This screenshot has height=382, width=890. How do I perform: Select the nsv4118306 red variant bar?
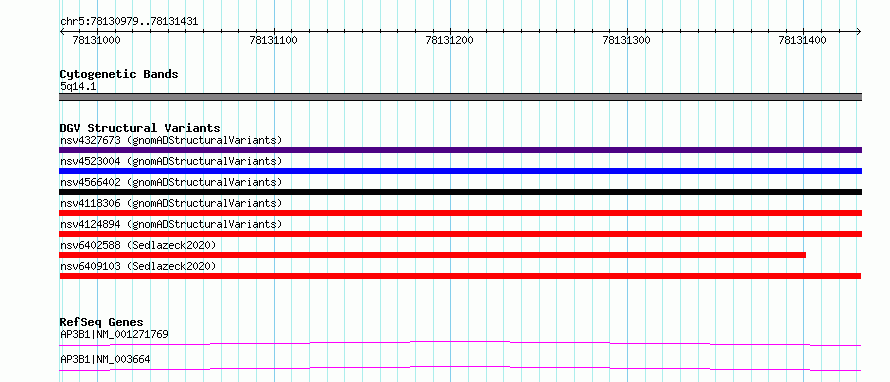pyautogui.click(x=460, y=213)
